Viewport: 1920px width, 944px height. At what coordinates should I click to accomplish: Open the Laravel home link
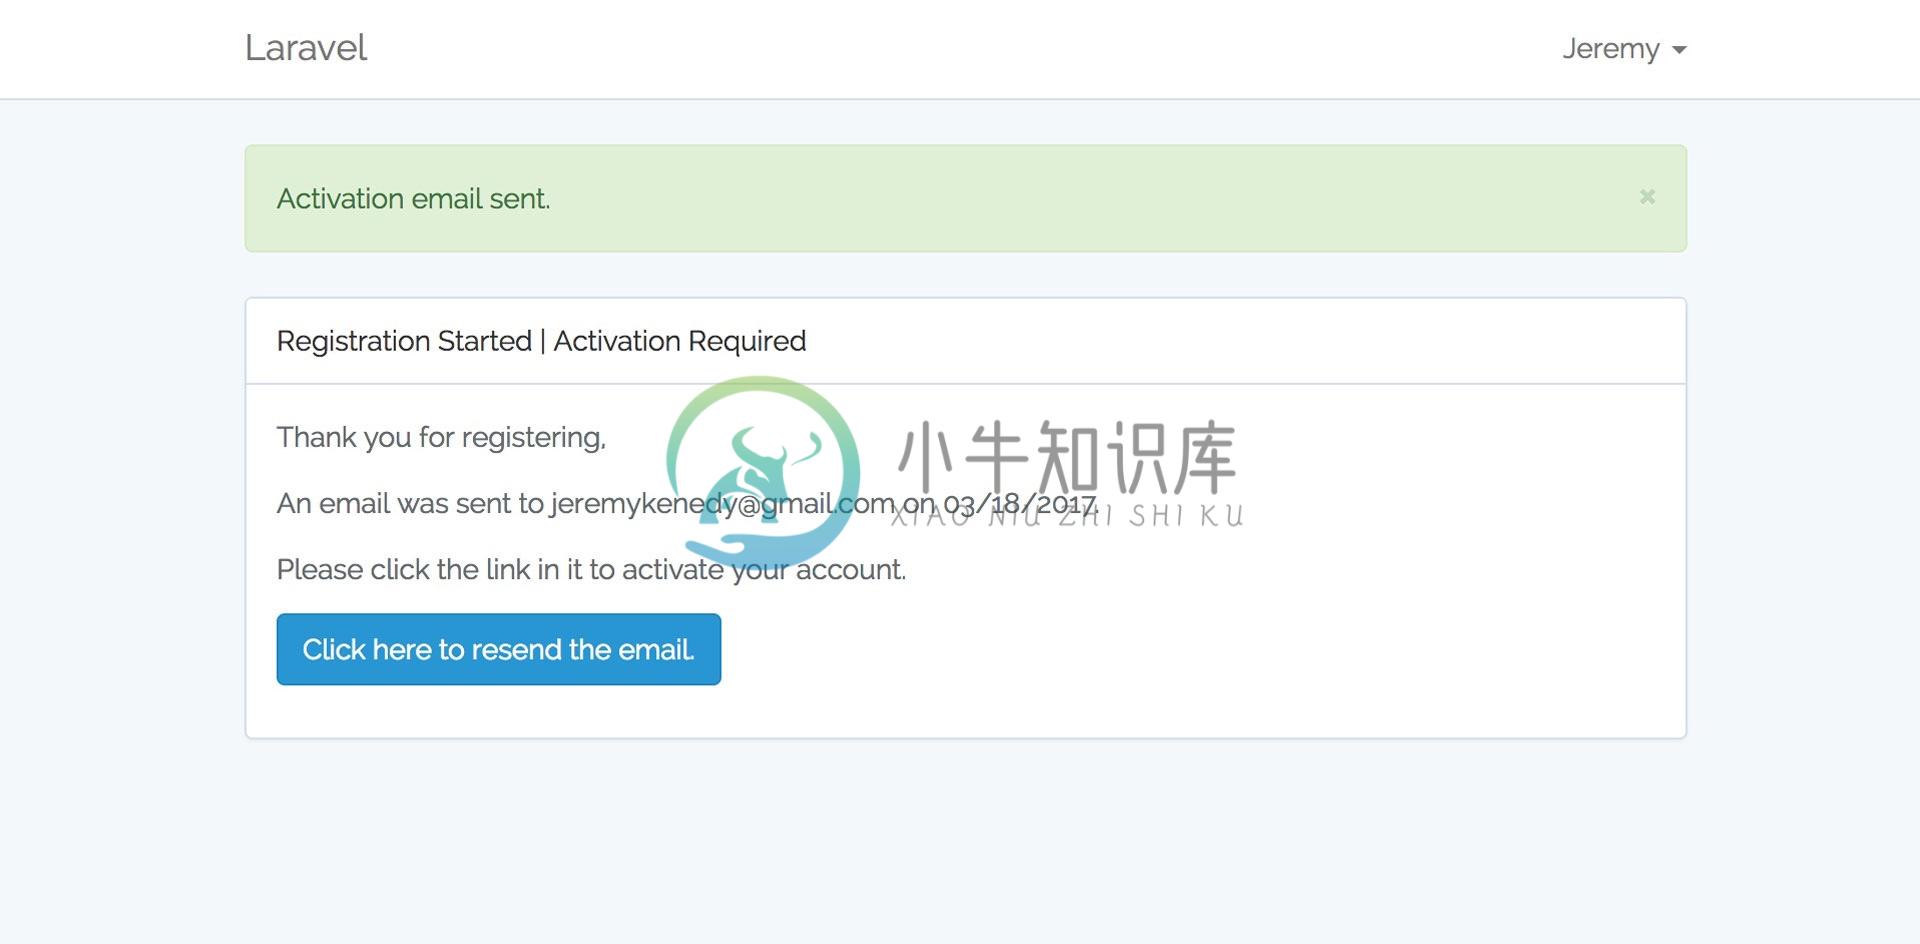[x=306, y=48]
